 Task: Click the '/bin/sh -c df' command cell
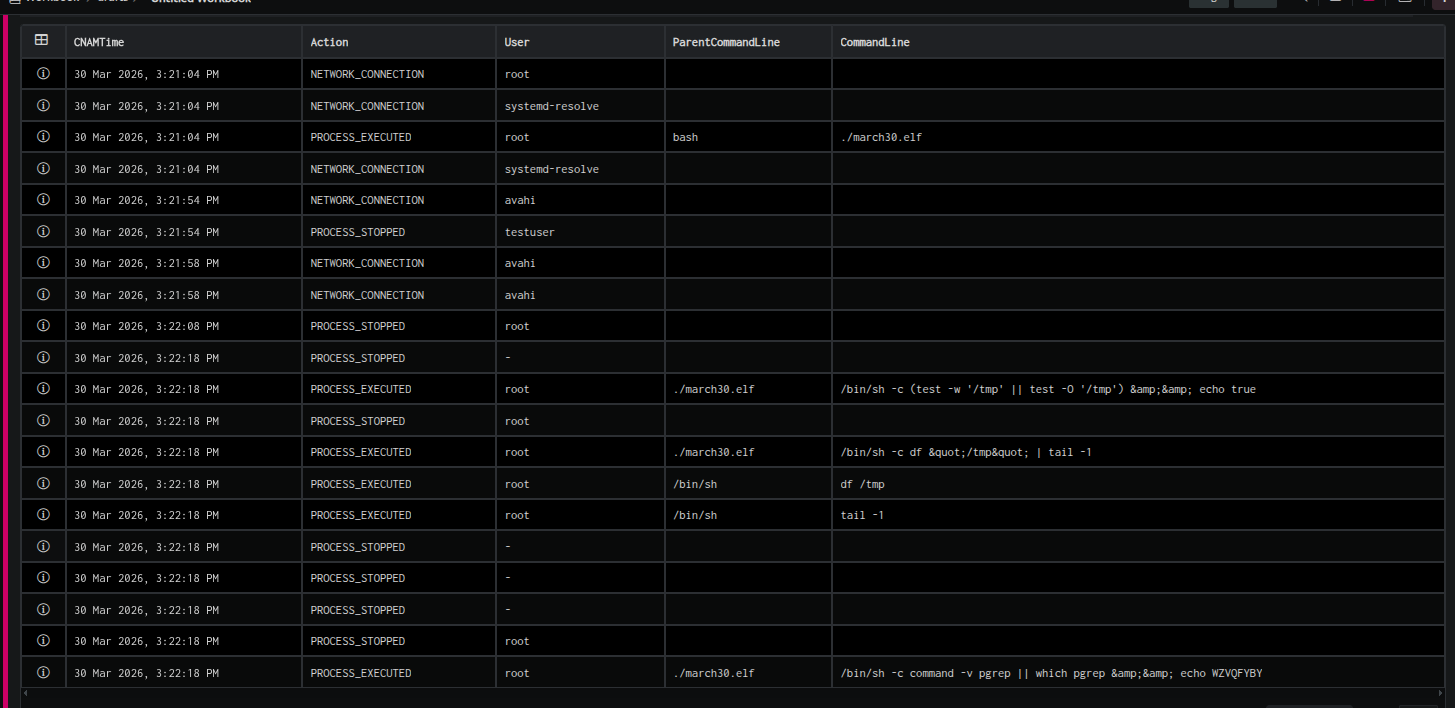point(1138,452)
